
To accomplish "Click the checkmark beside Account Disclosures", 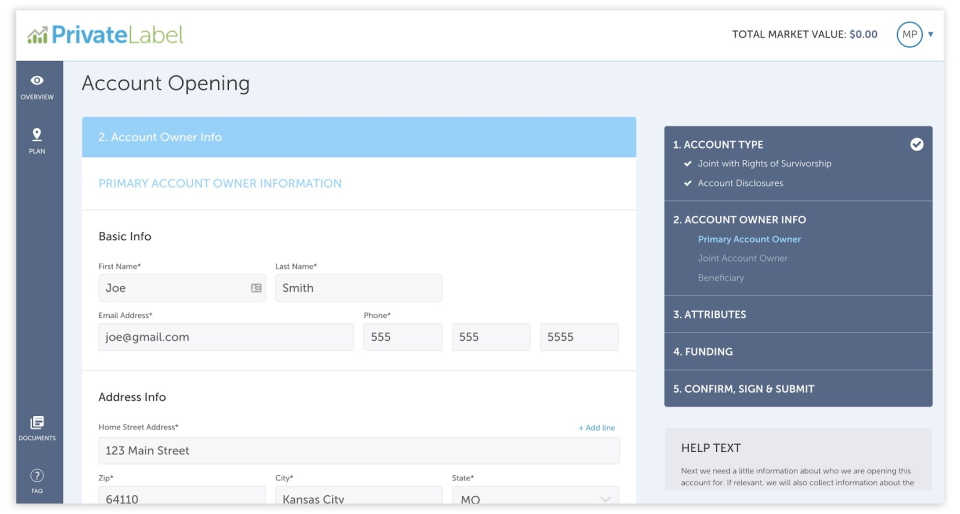I will [688, 183].
